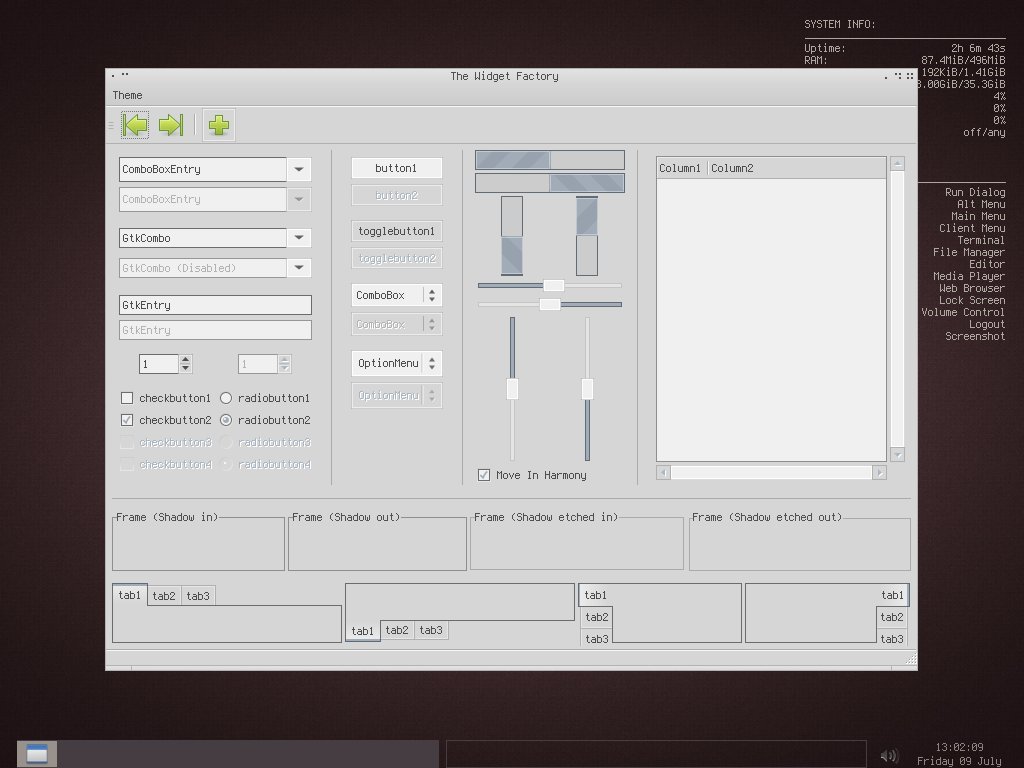Click the green go-to-last arrow icon
The image size is (1024, 768).
tap(171, 125)
